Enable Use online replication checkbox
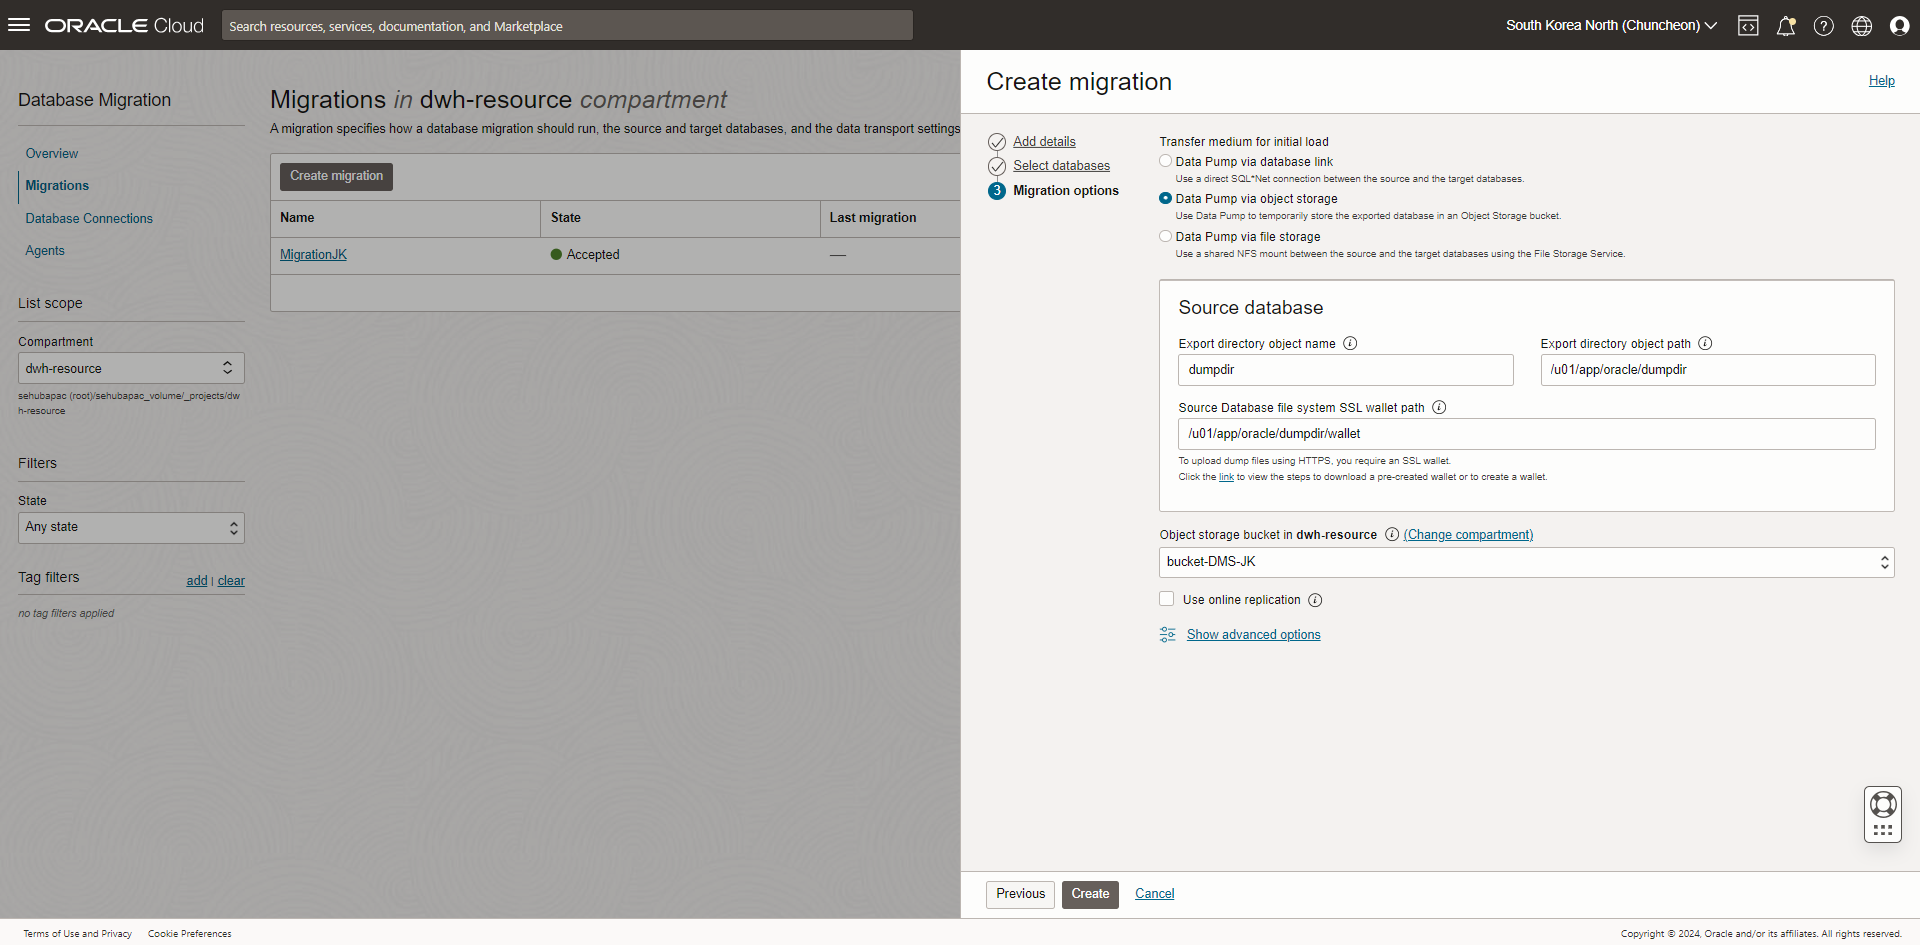Screen dimensions: 1920x945 pyautogui.click(x=1166, y=599)
